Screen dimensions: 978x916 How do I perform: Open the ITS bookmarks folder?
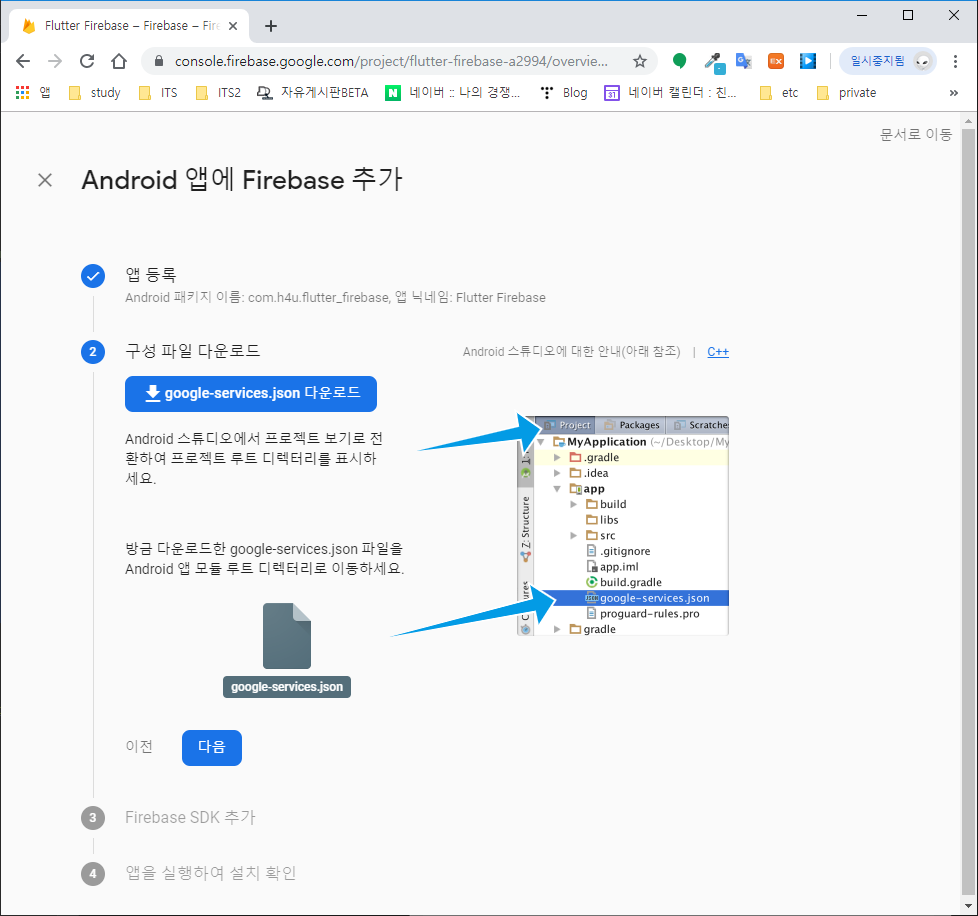click(158, 93)
